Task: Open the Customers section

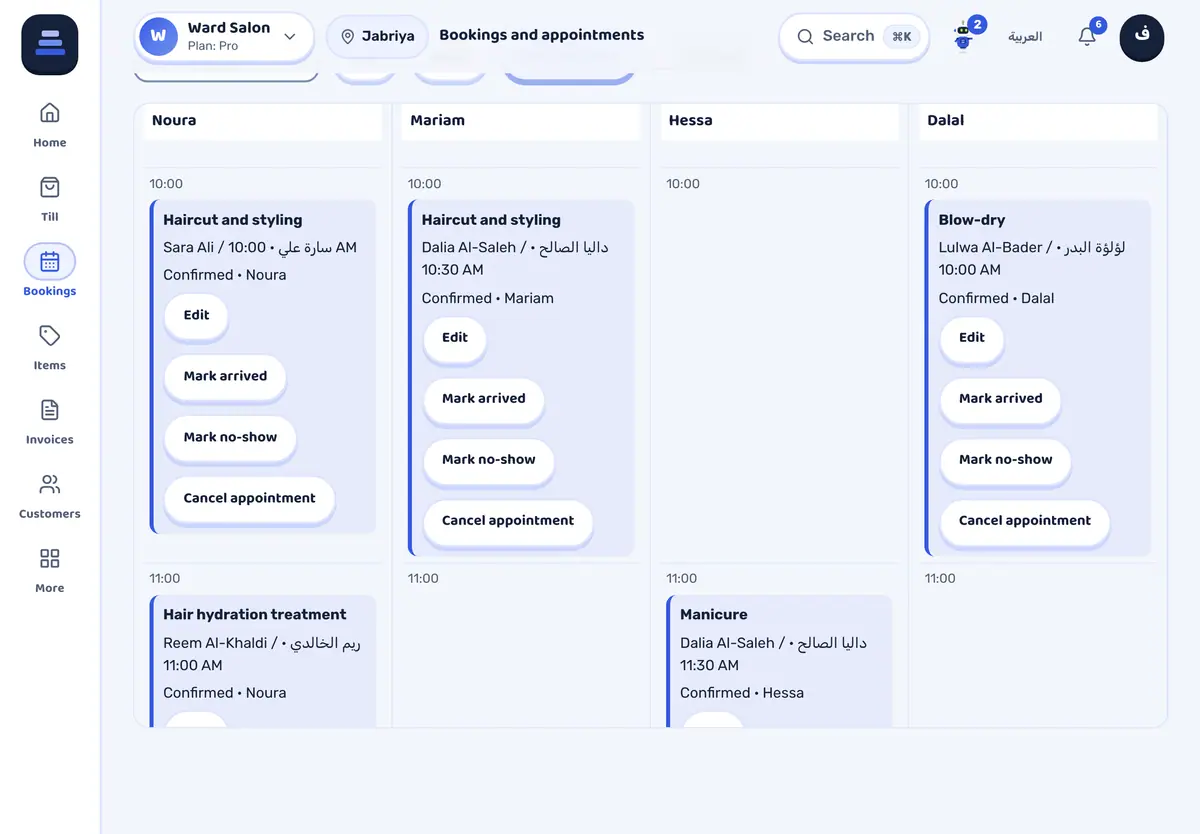Action: coord(50,495)
